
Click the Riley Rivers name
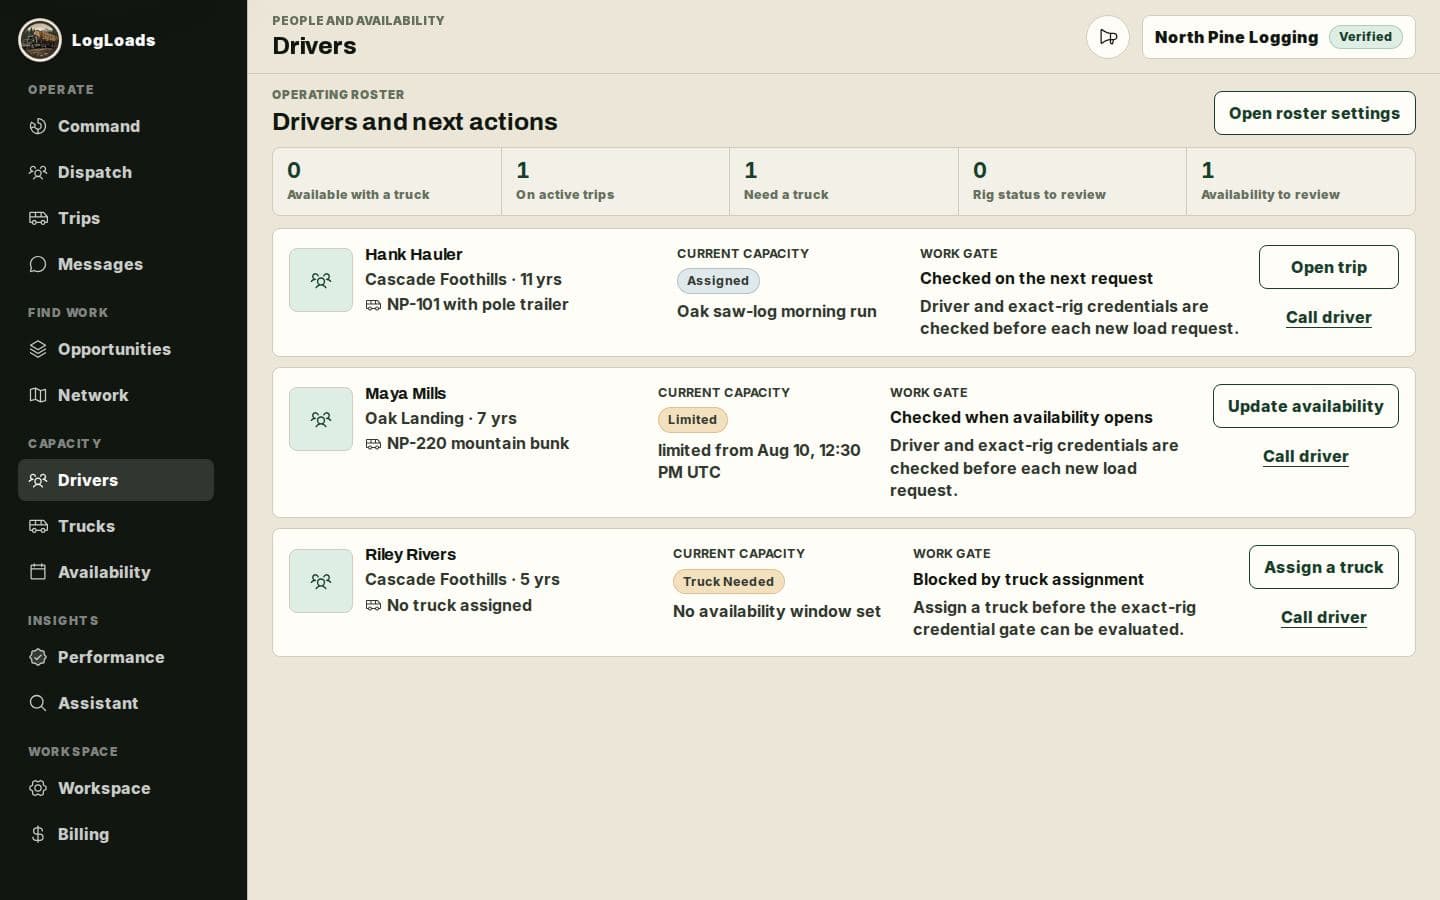[410, 554]
